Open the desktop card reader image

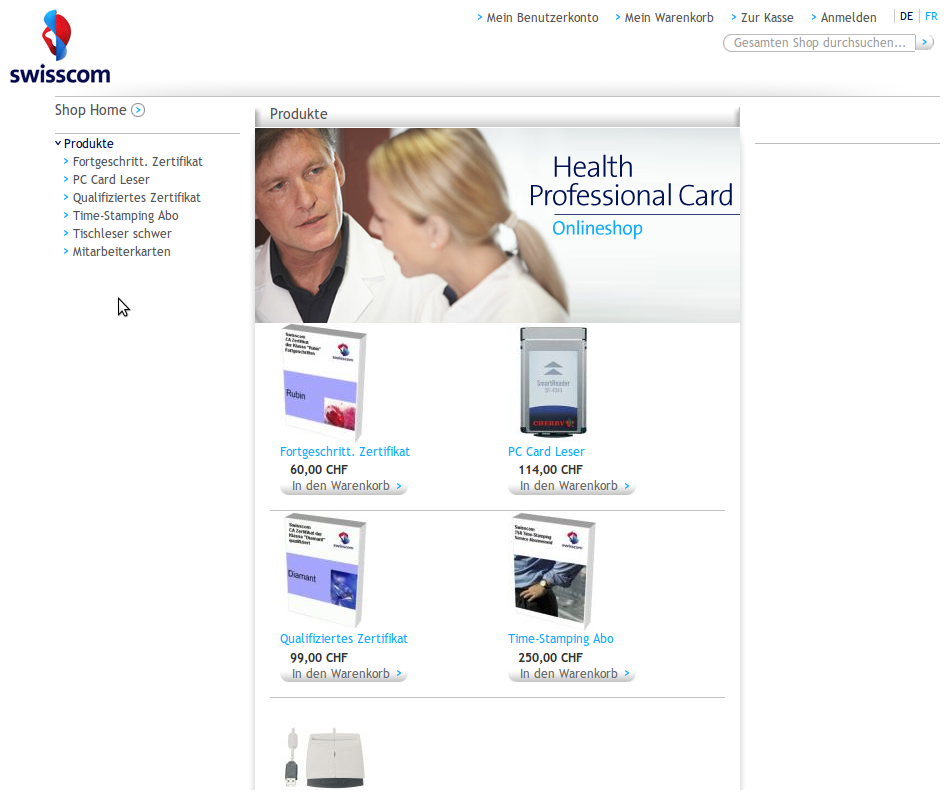point(325,758)
